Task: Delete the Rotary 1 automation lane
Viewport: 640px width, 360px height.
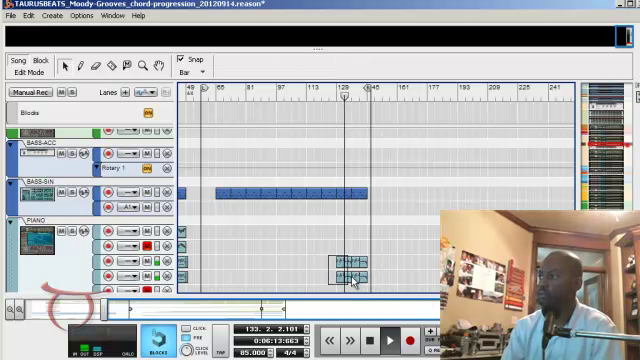Action: (x=167, y=168)
